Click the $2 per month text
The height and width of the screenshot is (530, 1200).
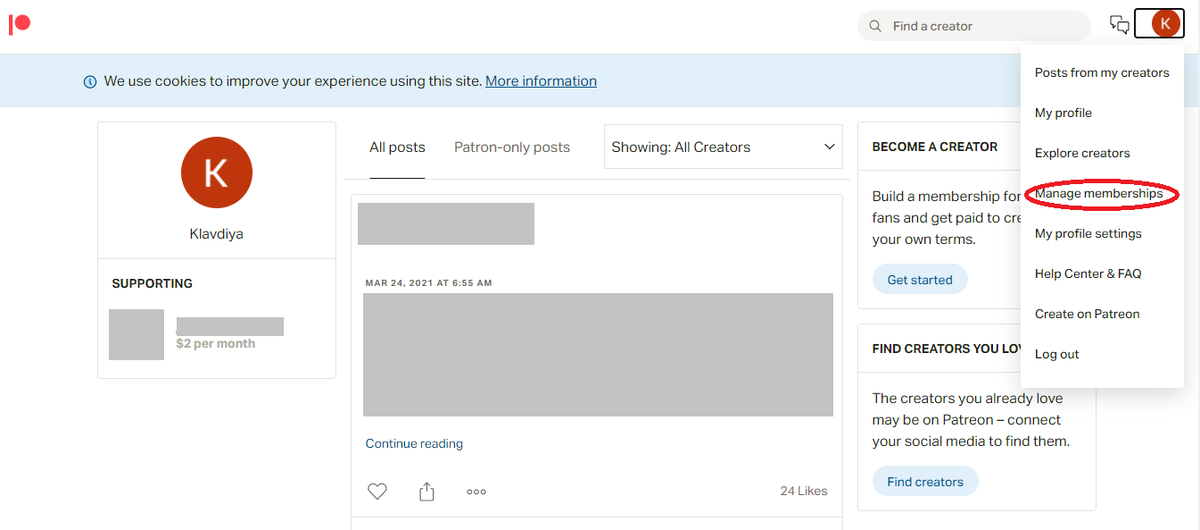coord(215,343)
